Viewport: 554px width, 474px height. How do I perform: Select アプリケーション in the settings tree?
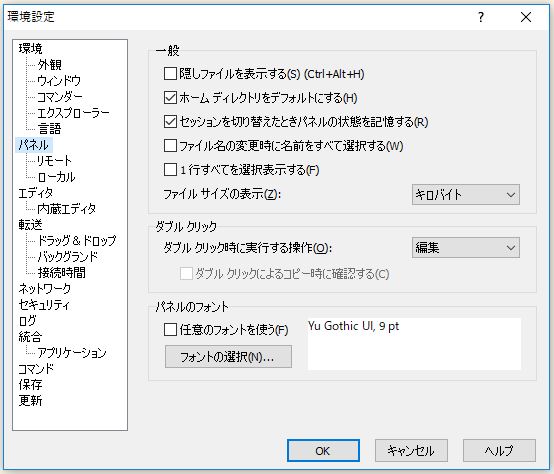(x=72, y=352)
